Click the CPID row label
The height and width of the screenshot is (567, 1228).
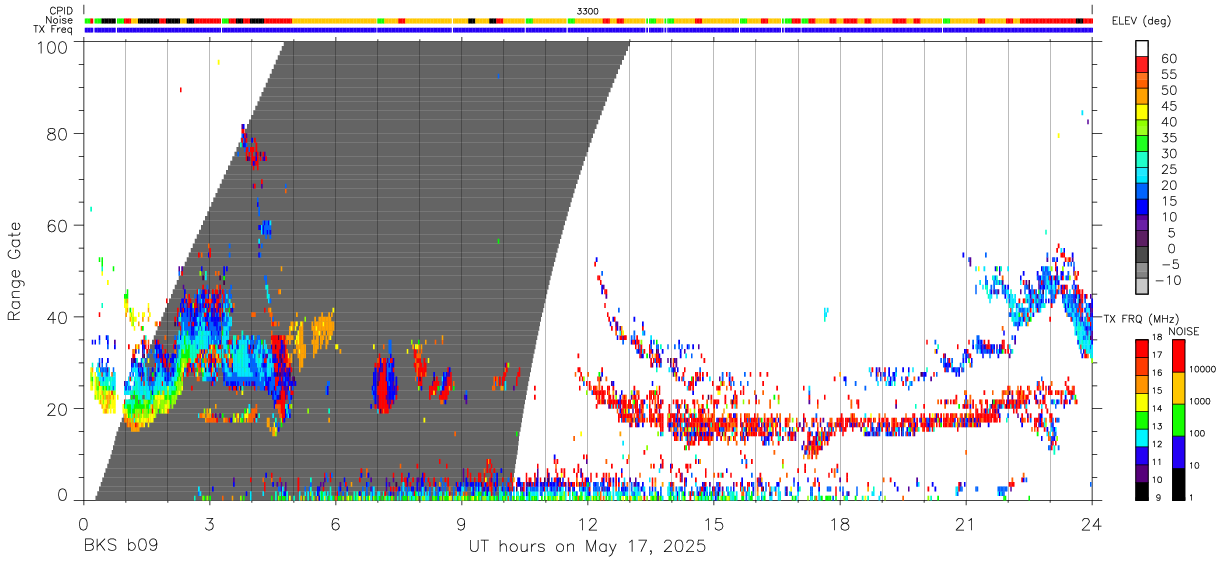pos(60,11)
